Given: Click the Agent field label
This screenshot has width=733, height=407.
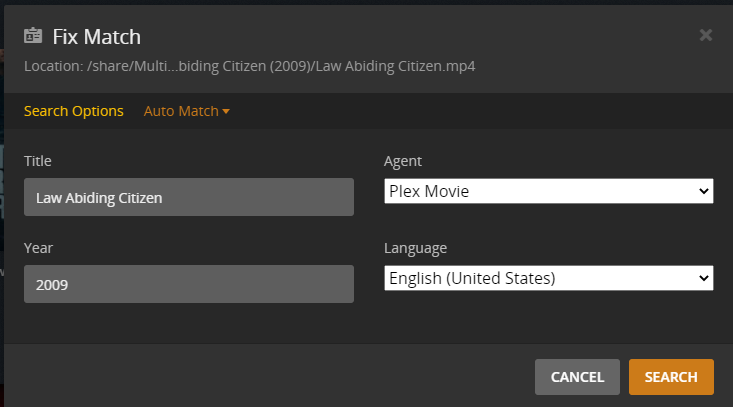Looking at the screenshot, I should (403, 161).
